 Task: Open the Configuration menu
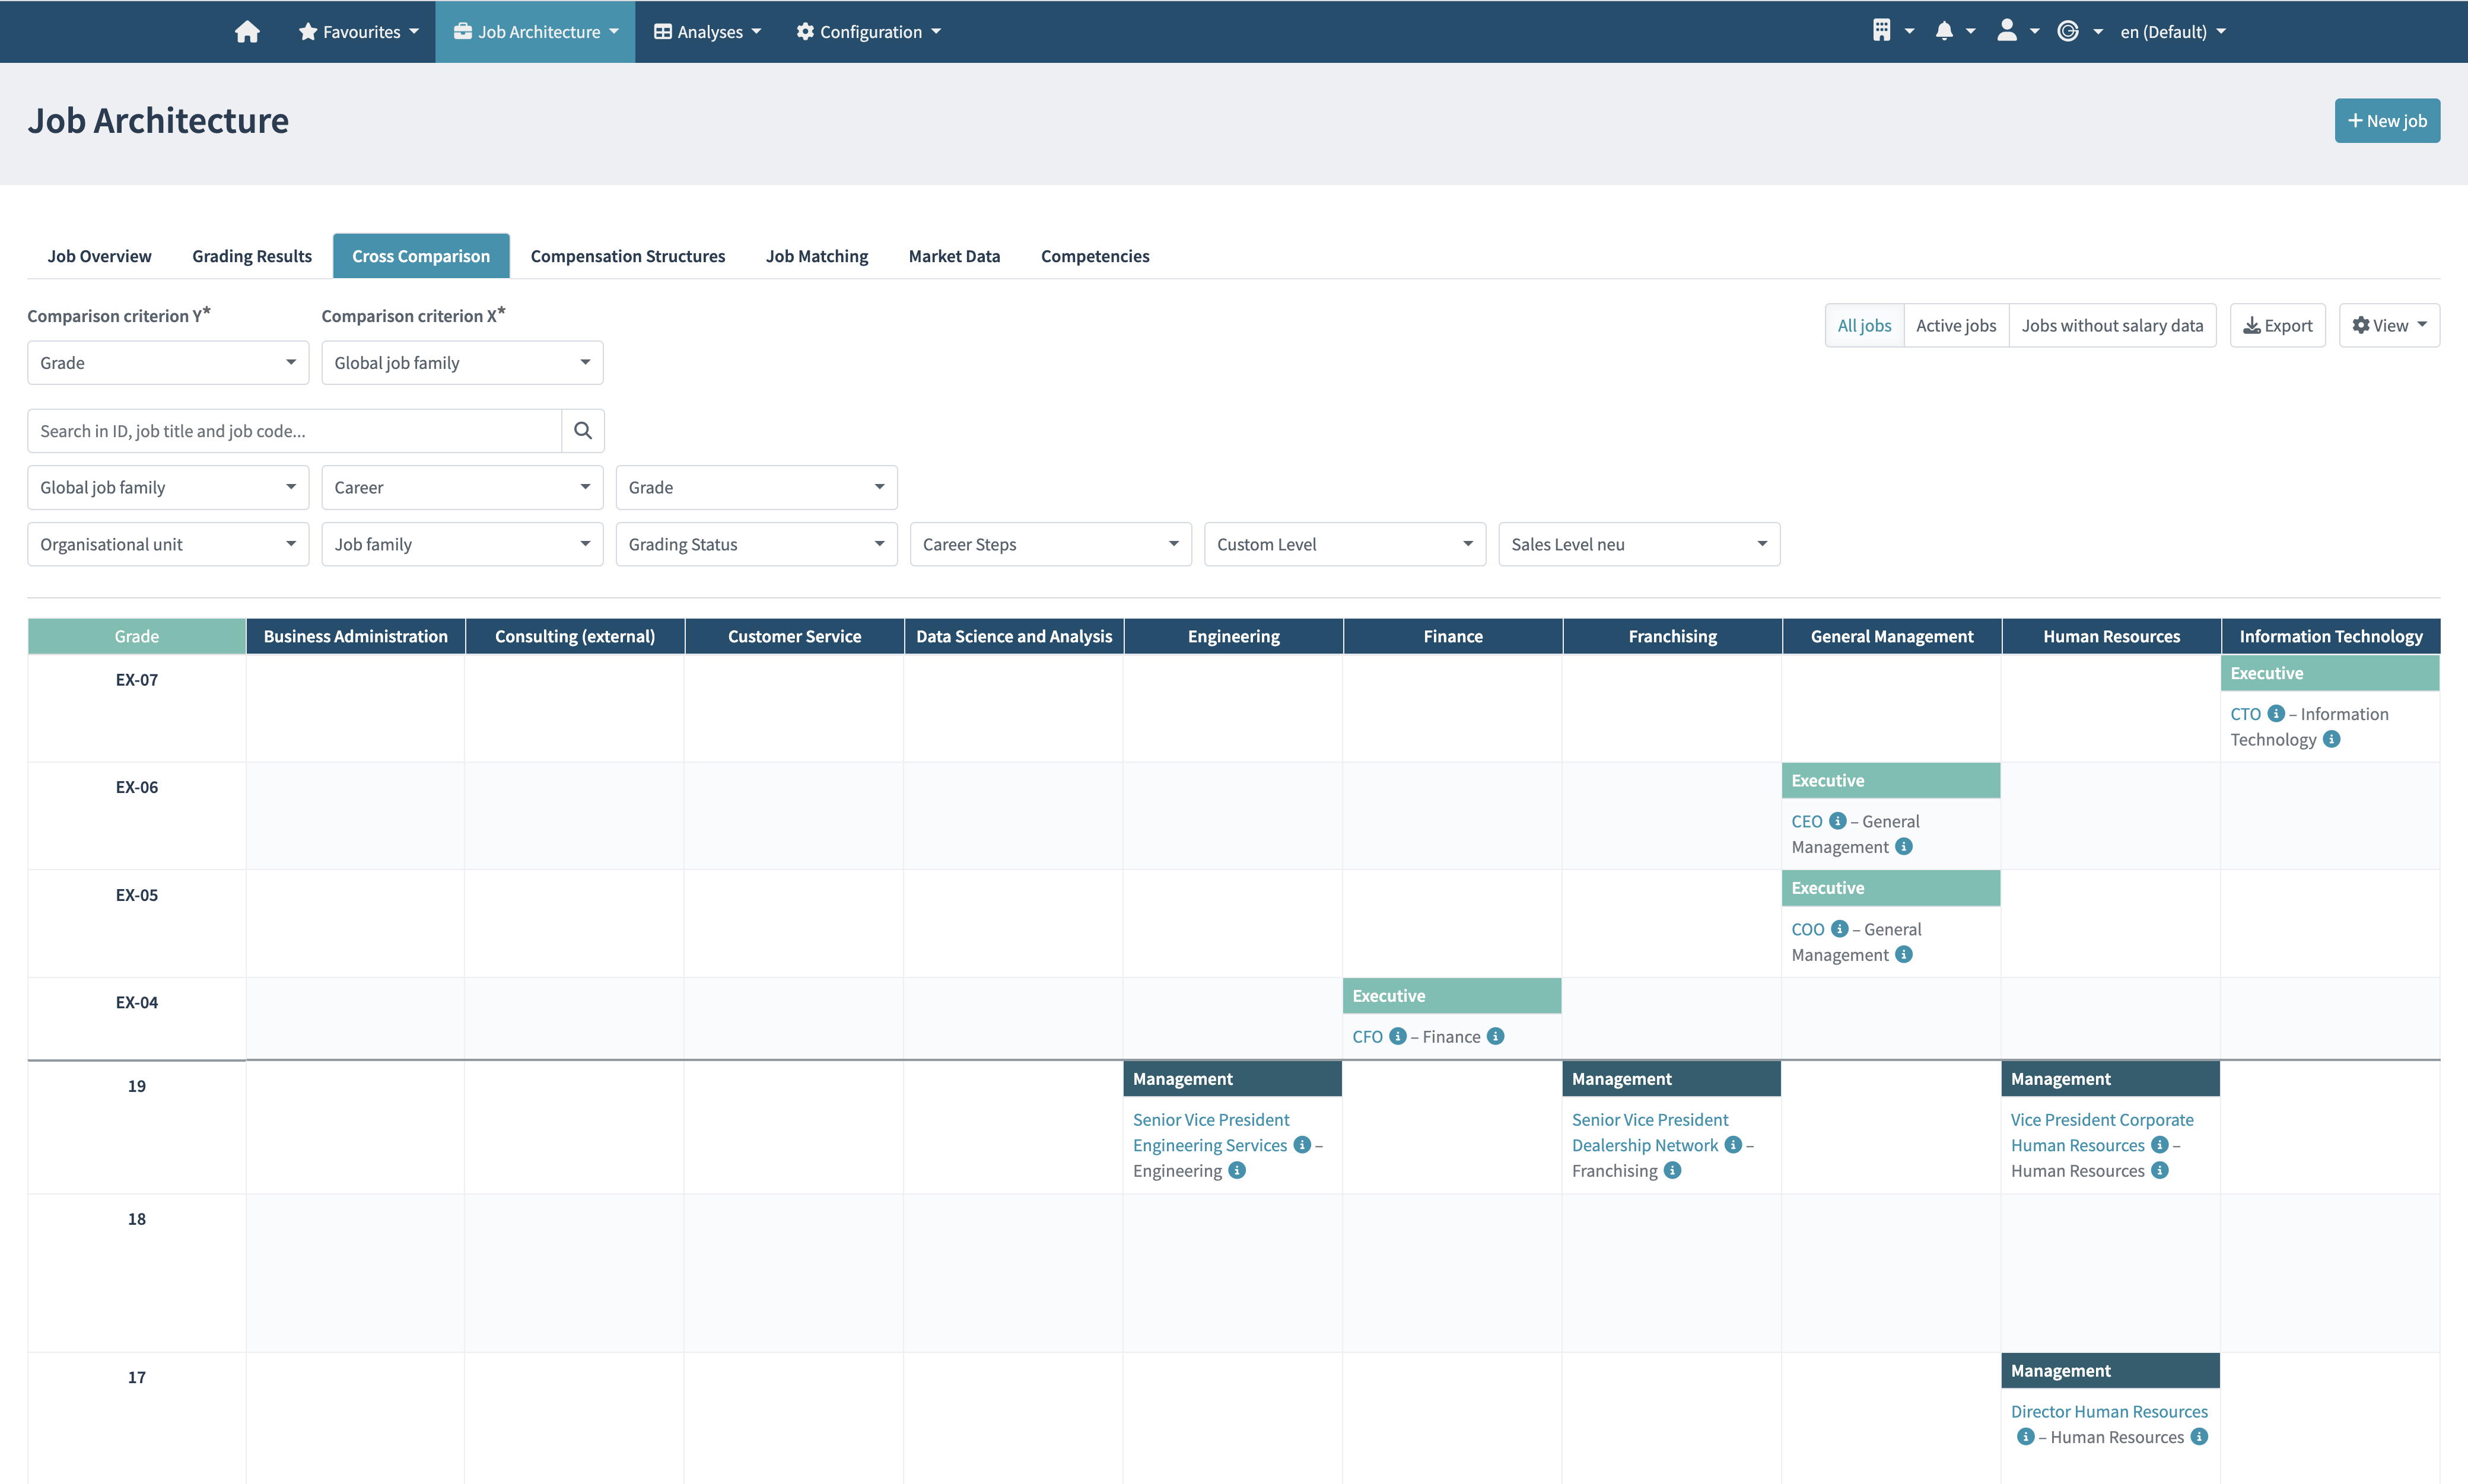(868, 32)
